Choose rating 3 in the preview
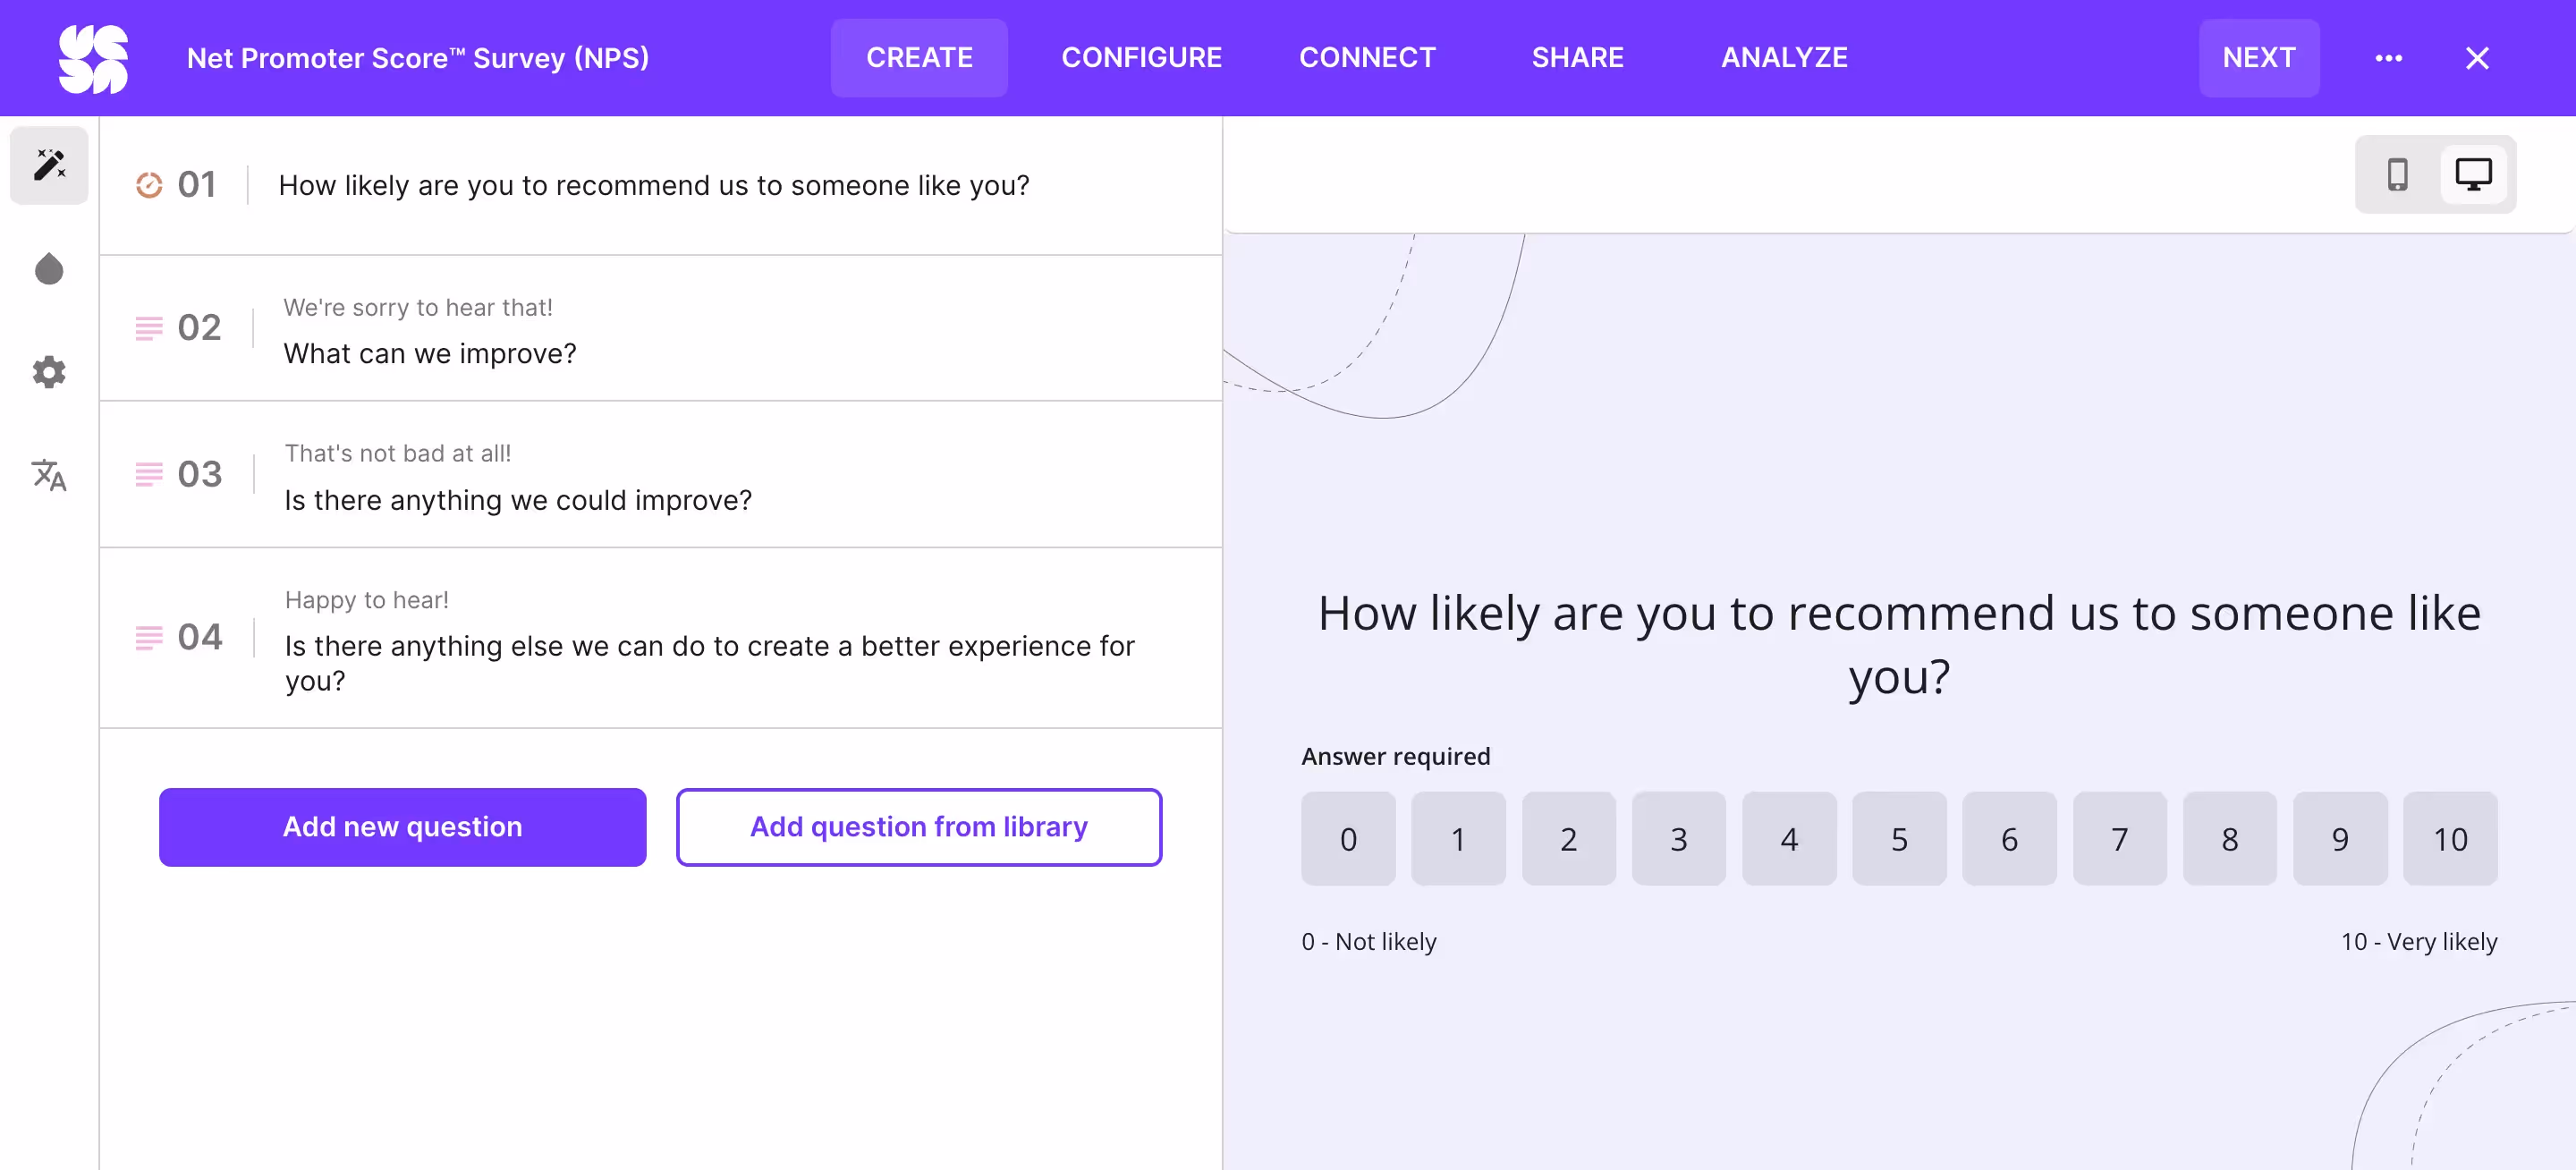The width and height of the screenshot is (2576, 1170). coord(1678,838)
